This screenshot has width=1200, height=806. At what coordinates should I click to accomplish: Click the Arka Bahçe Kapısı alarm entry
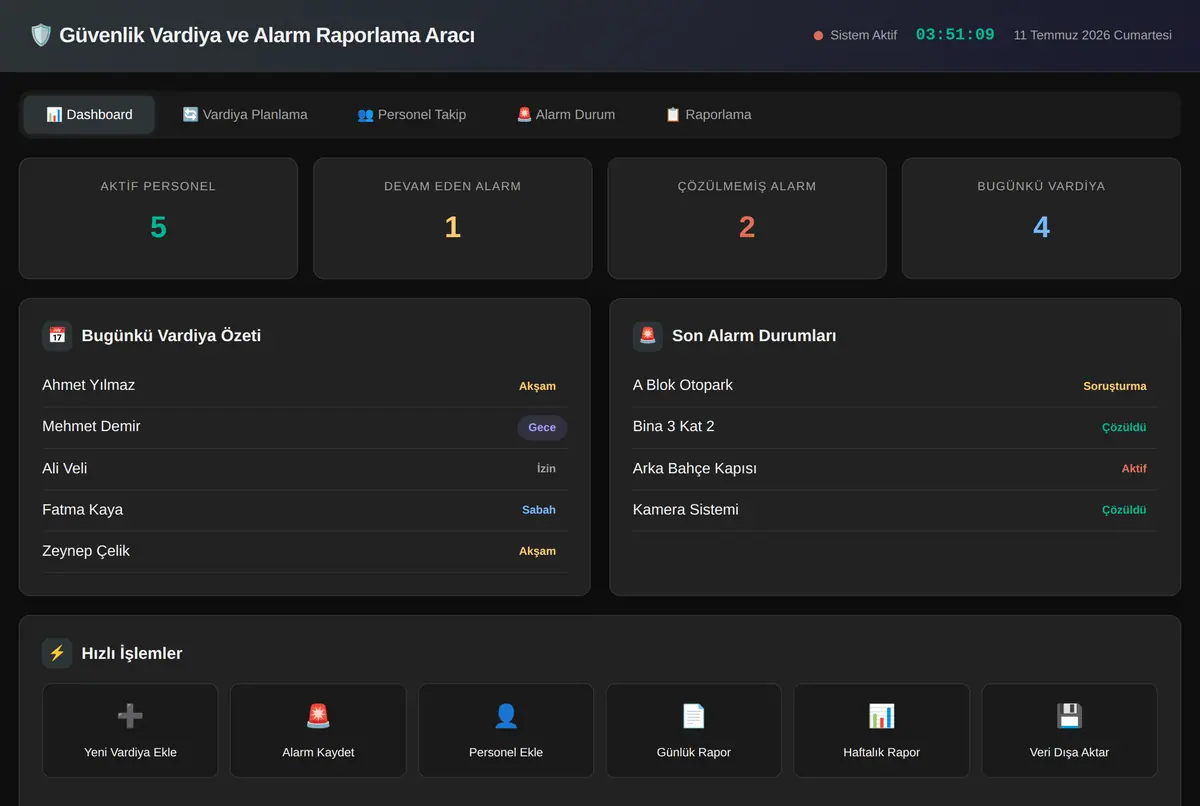[x=894, y=468]
